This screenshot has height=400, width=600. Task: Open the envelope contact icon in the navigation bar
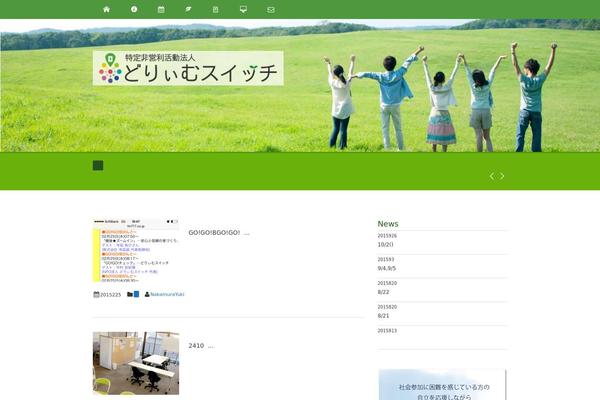[271, 10]
